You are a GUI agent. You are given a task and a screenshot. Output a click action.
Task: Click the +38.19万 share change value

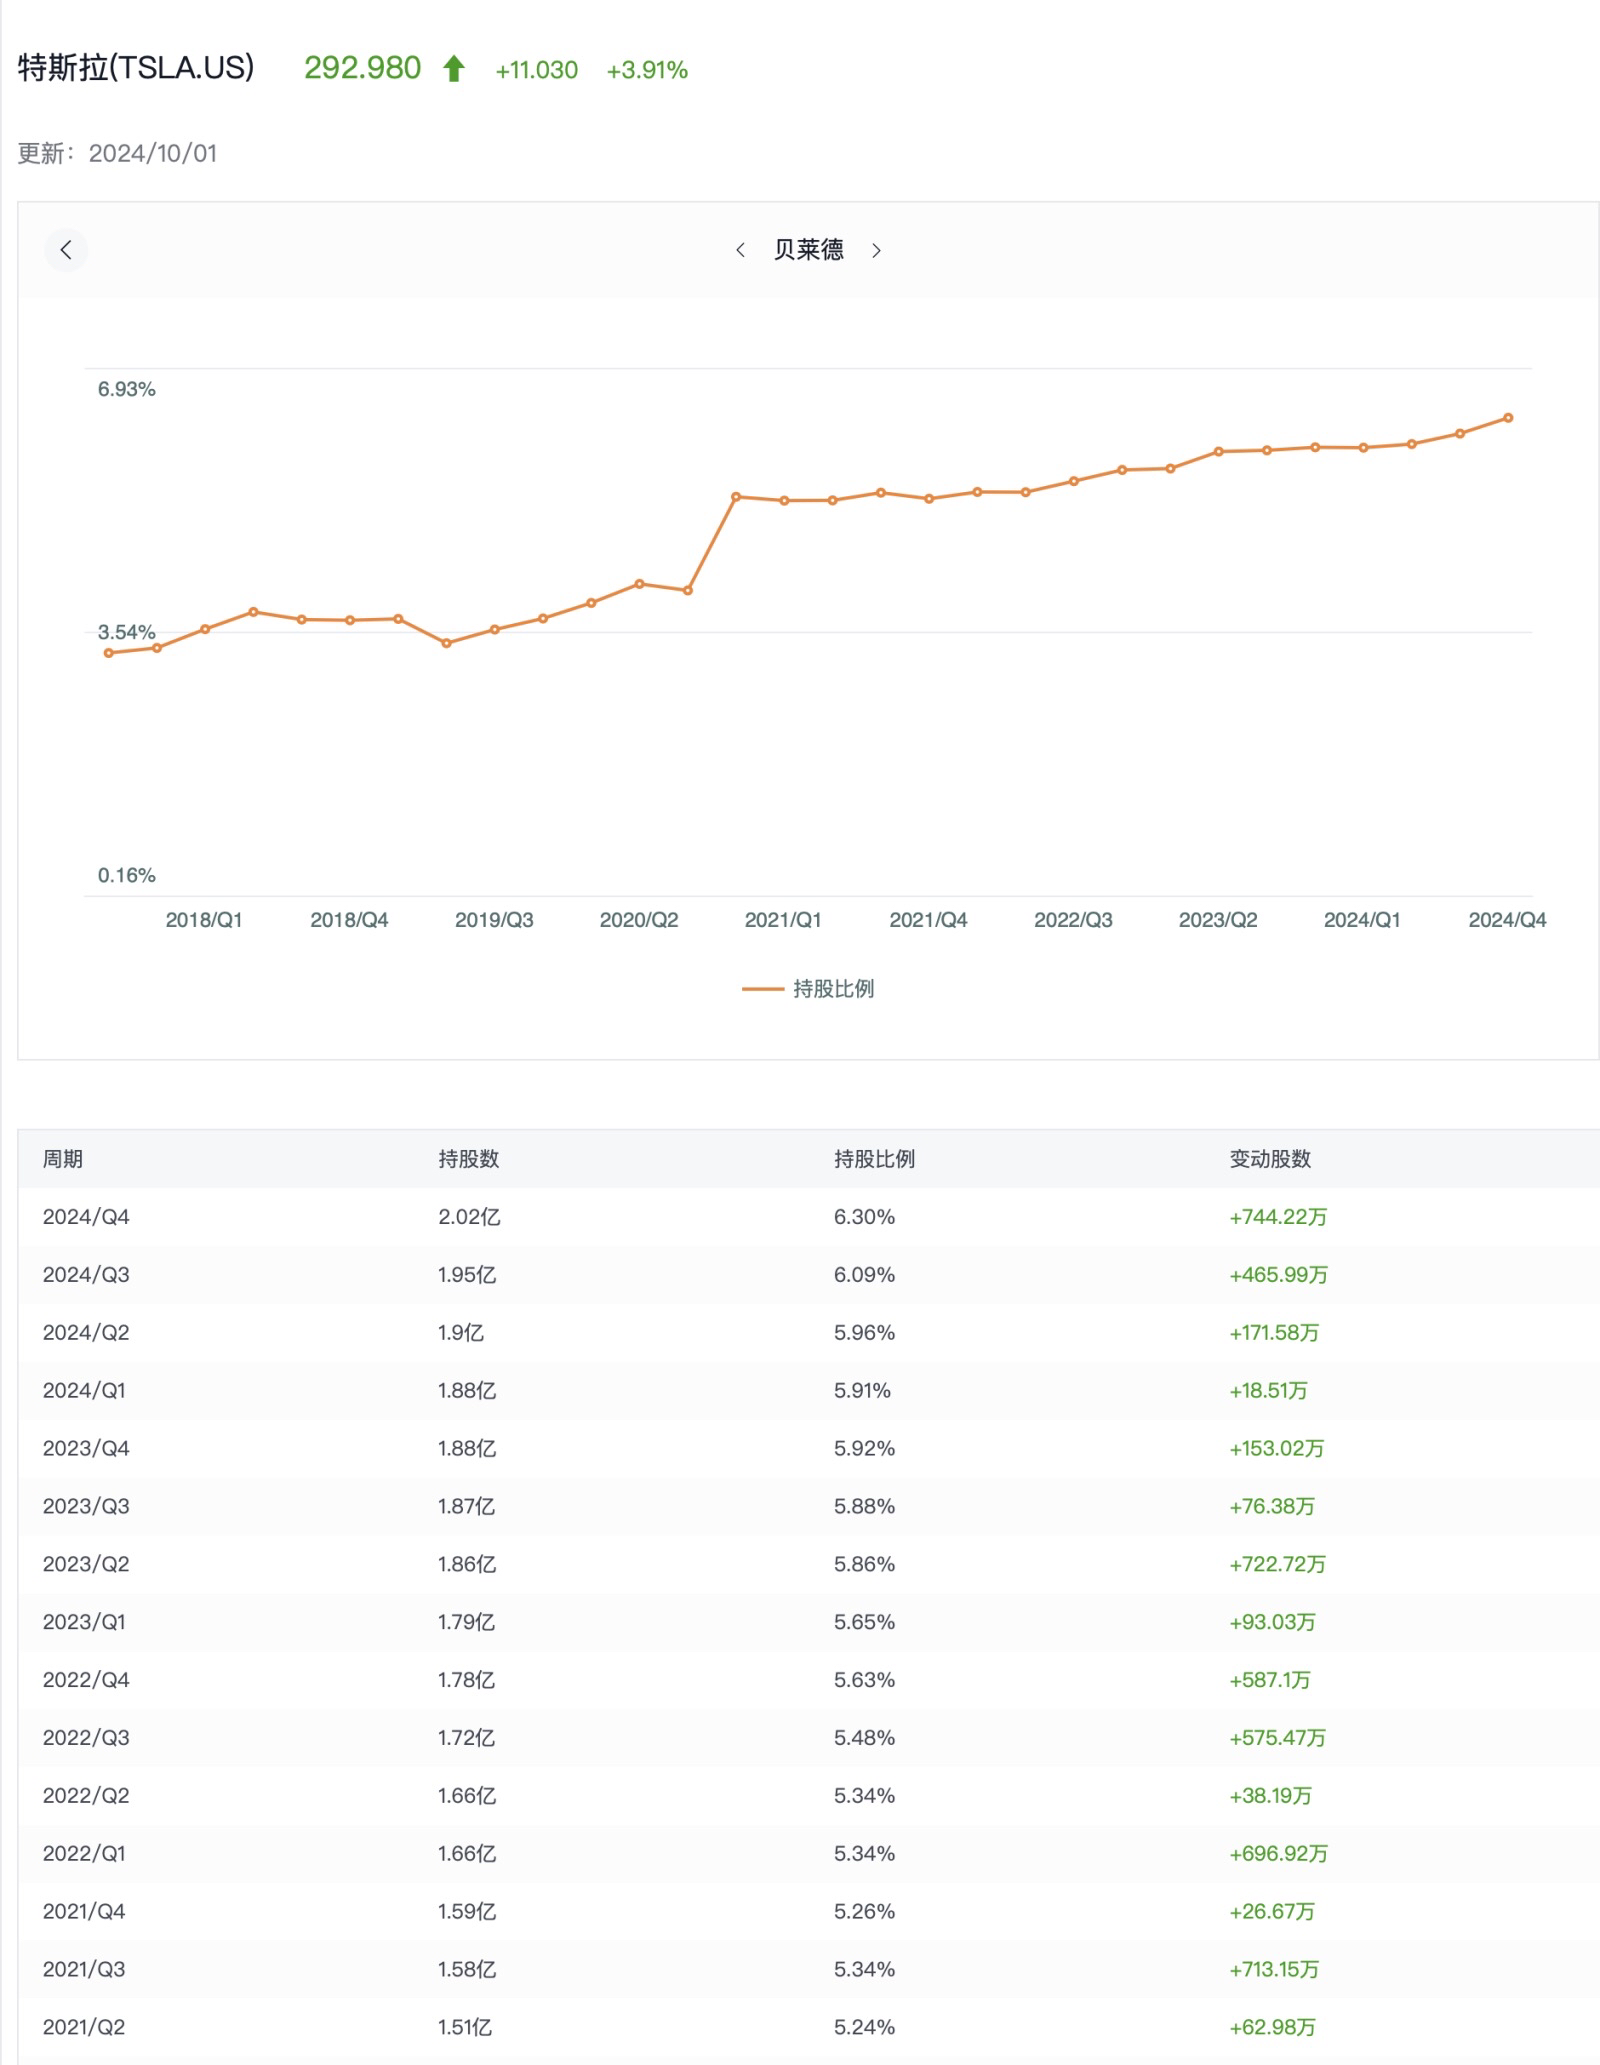(x=1270, y=1796)
